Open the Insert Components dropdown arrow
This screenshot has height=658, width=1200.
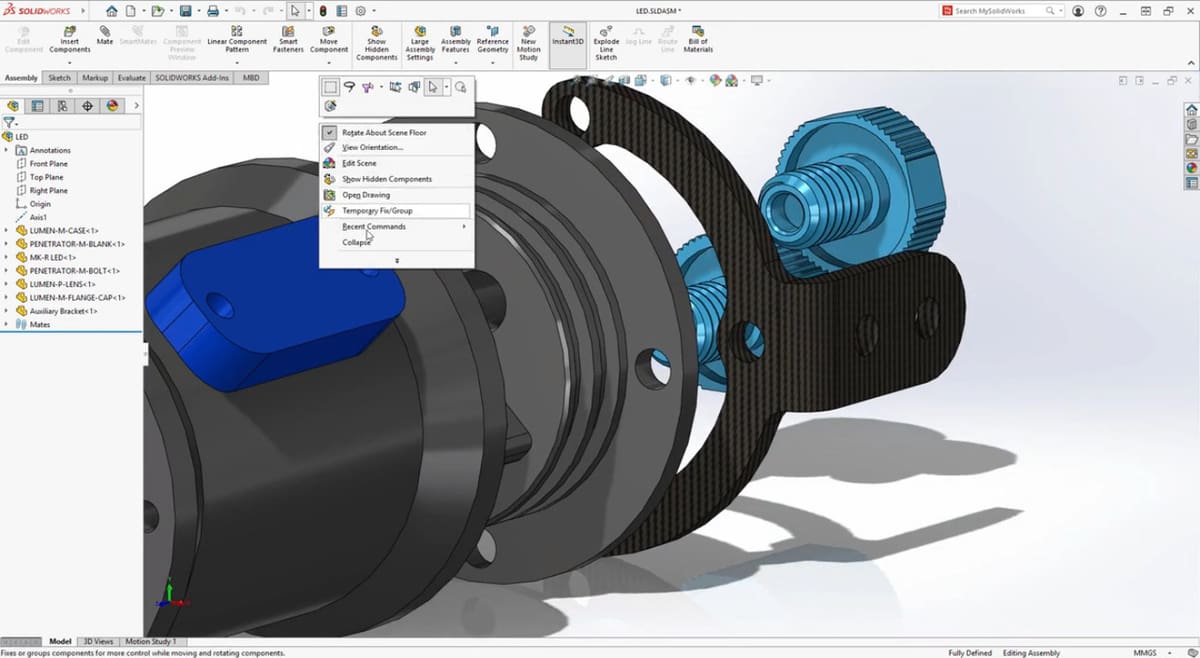coord(70,63)
